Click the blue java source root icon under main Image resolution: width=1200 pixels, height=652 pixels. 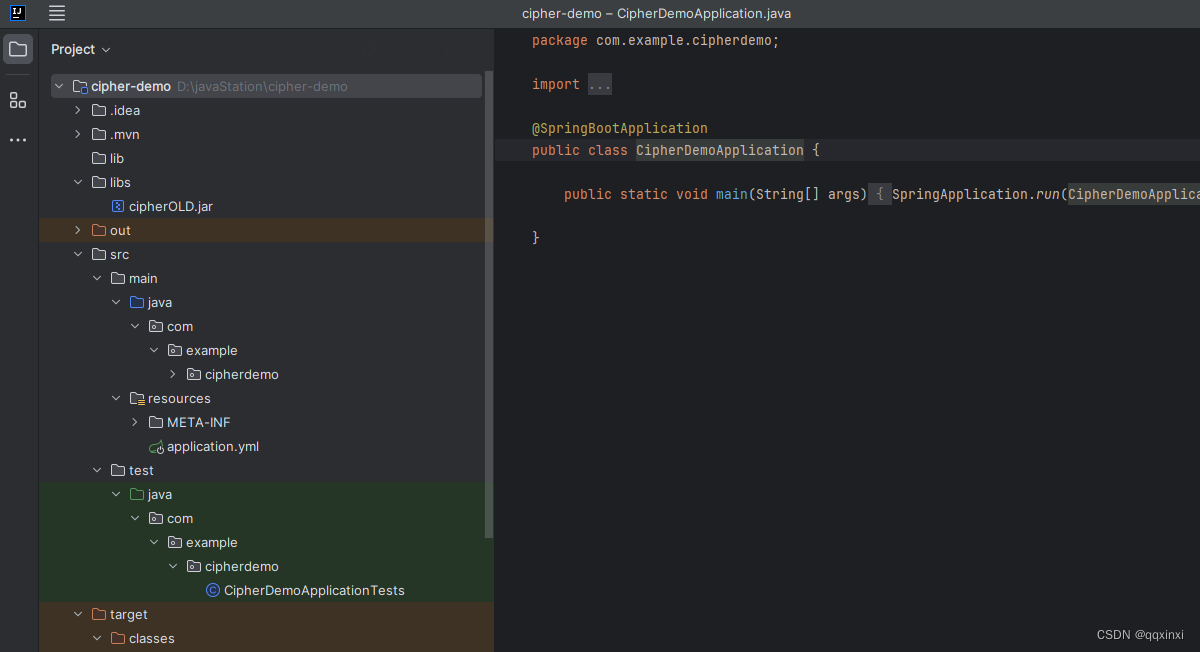[137, 302]
